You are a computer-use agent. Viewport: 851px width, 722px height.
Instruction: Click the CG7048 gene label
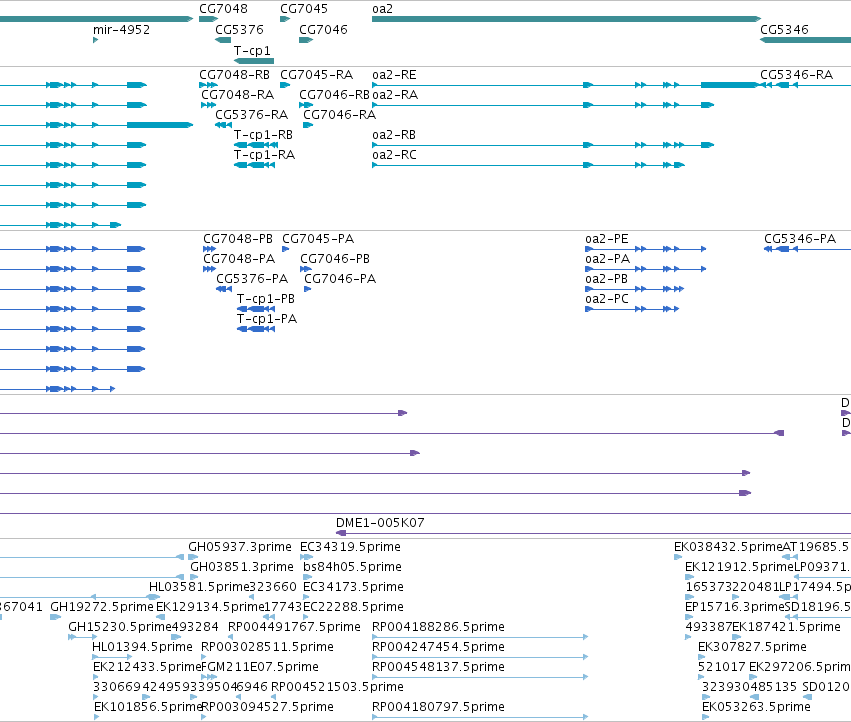click(x=223, y=9)
